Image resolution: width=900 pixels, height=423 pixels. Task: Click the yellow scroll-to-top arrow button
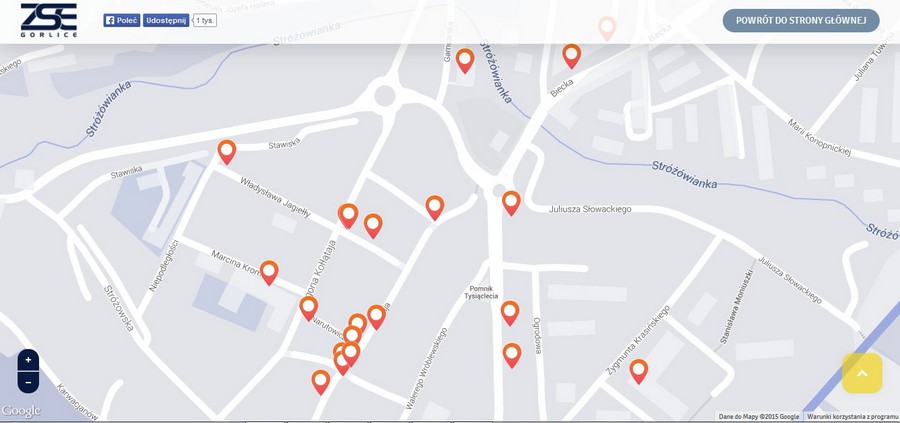tap(862, 373)
